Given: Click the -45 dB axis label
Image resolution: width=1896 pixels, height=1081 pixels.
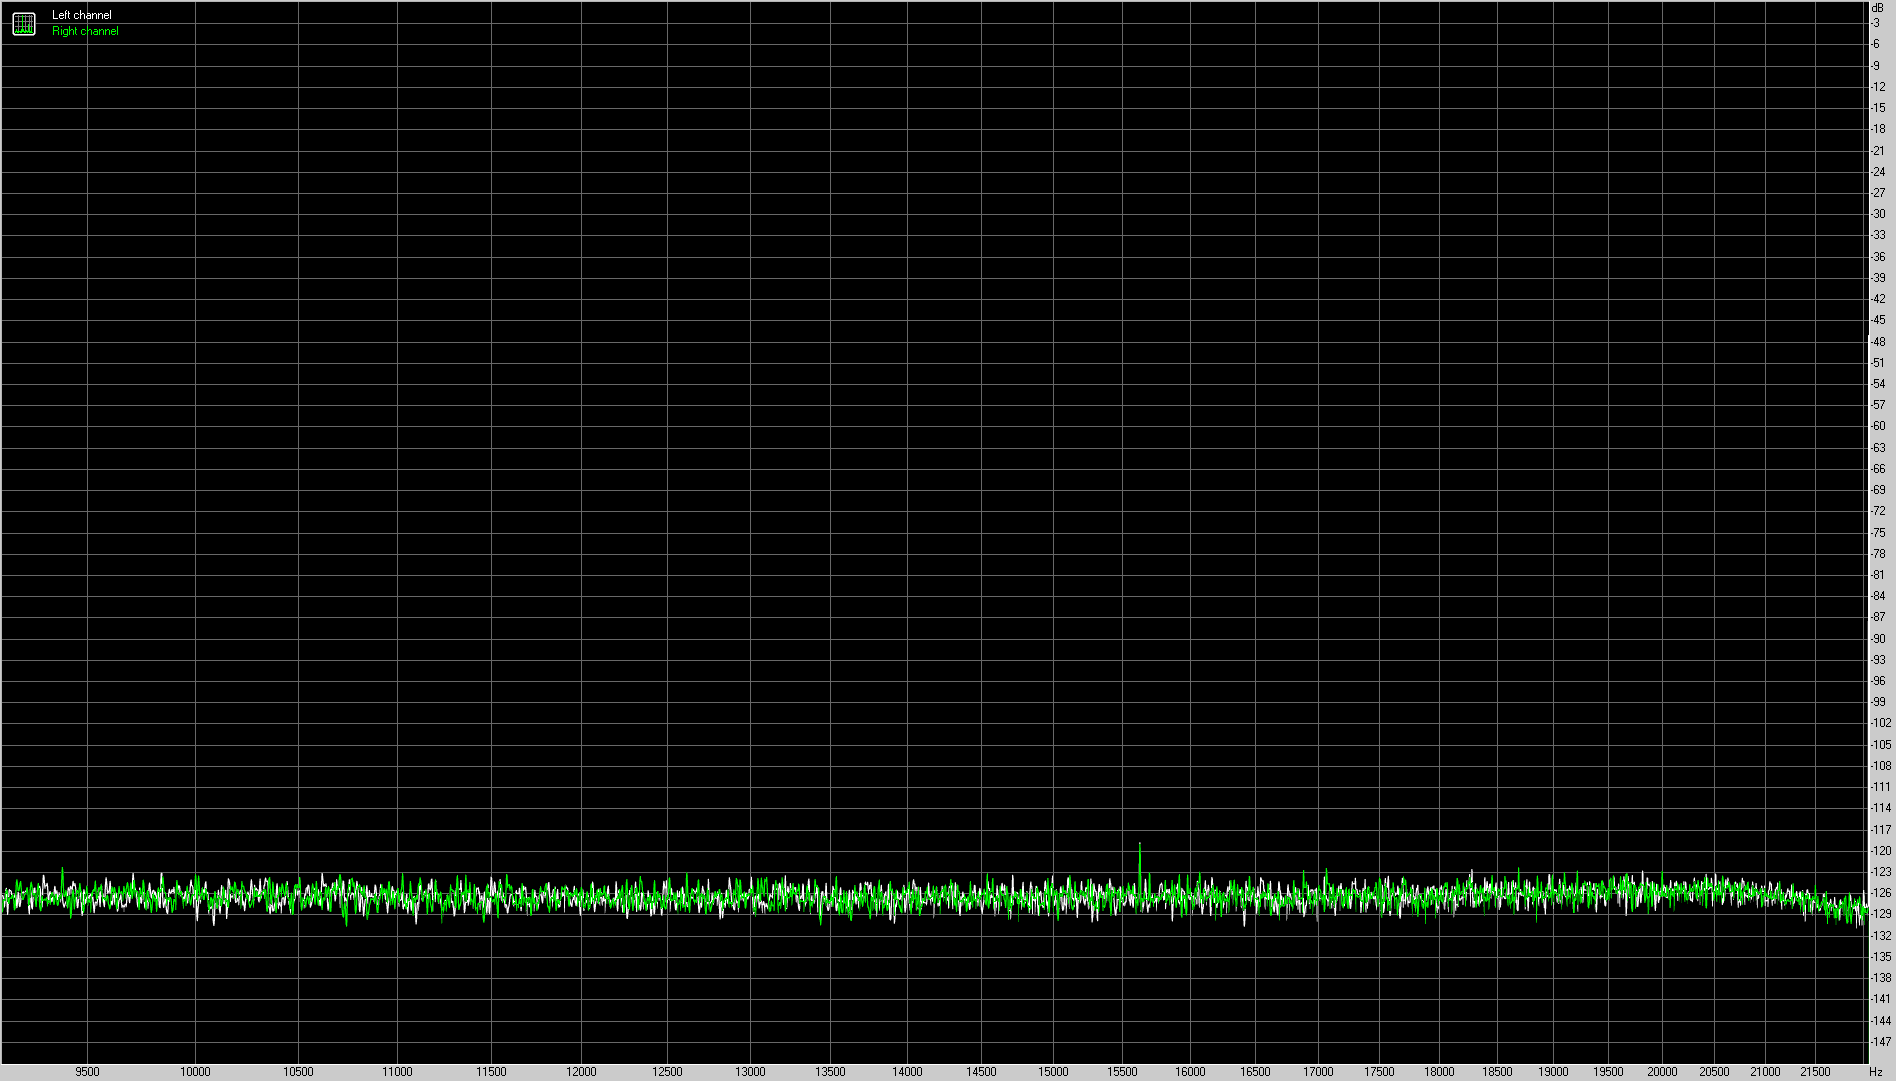Looking at the screenshot, I should [x=1878, y=320].
